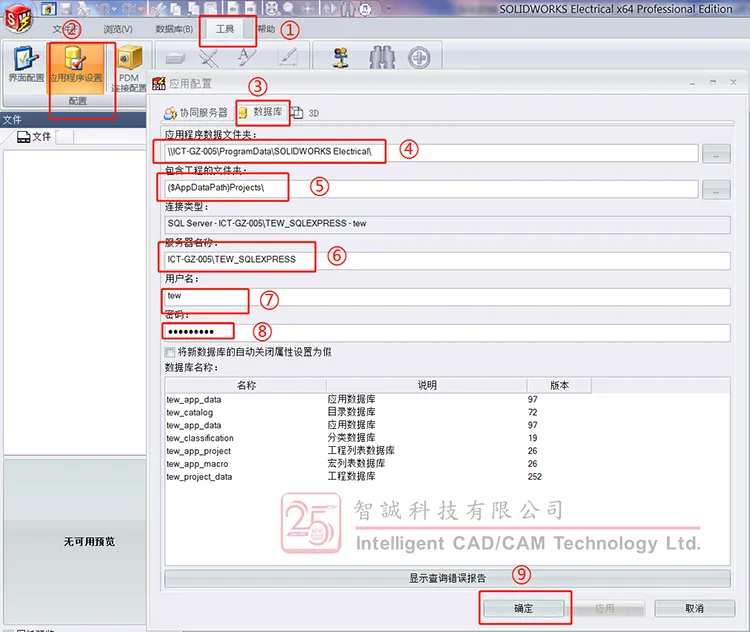Open the quick access toolbar customize arrow
This screenshot has height=632, width=750.
click(x=388, y=8)
